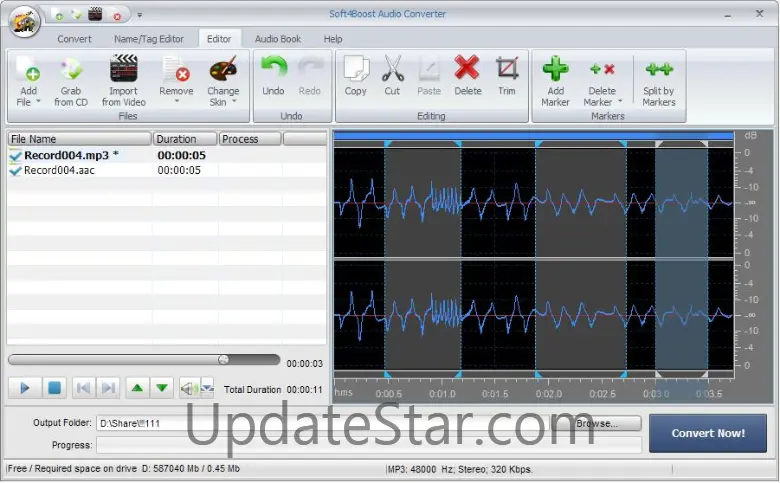Click Import from Video icon
Viewport: 780px width, 483px height.
pyautogui.click(x=123, y=69)
